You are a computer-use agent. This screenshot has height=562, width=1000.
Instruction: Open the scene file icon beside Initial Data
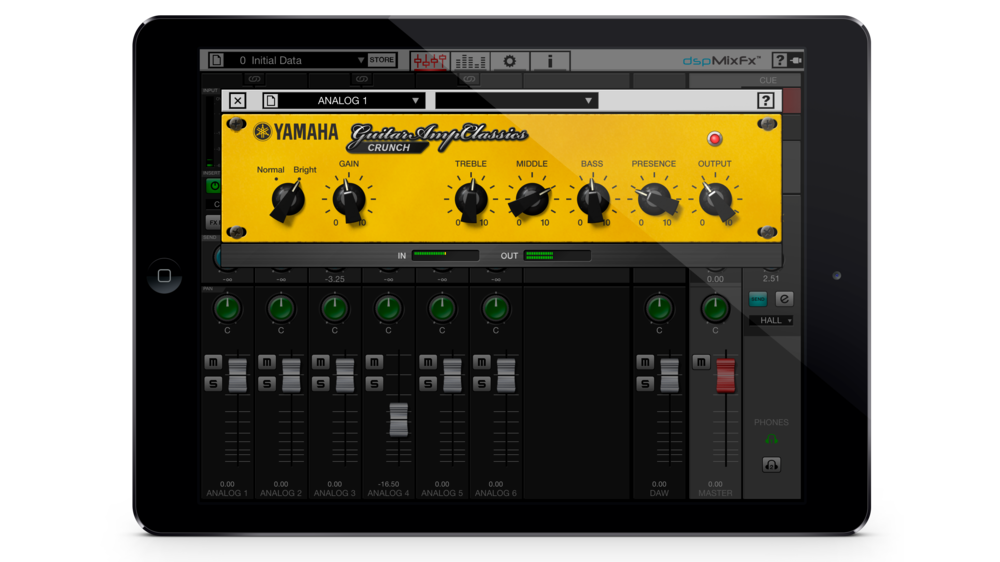tap(217, 60)
